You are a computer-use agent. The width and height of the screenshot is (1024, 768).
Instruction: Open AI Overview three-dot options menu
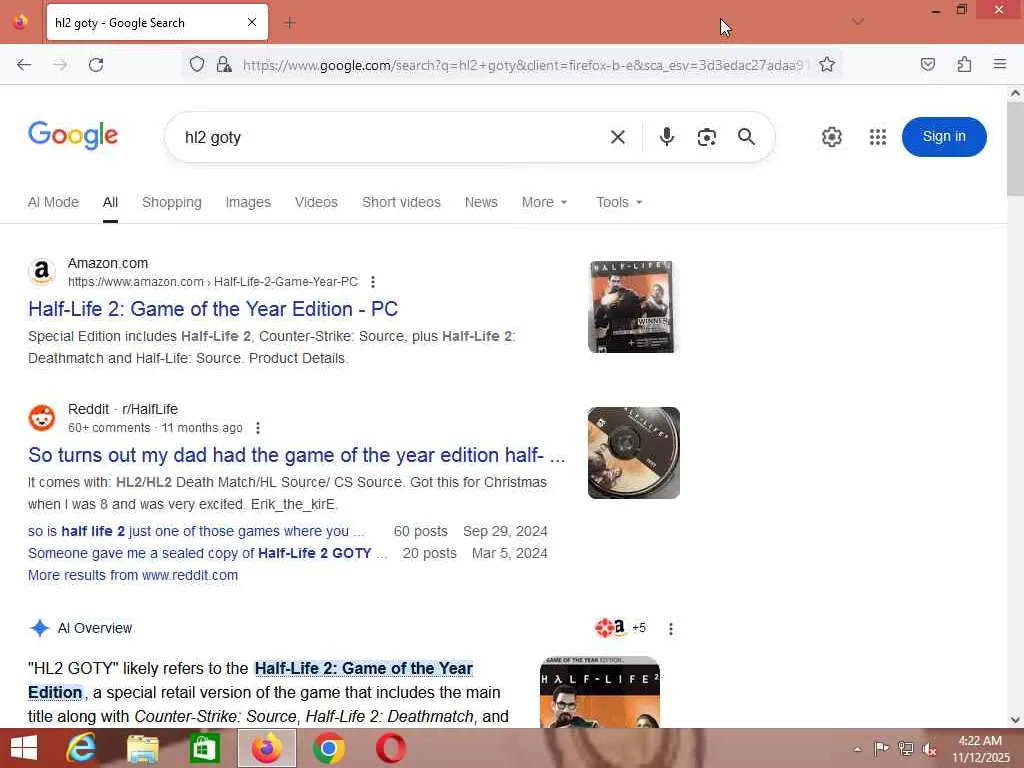pyautogui.click(x=671, y=629)
